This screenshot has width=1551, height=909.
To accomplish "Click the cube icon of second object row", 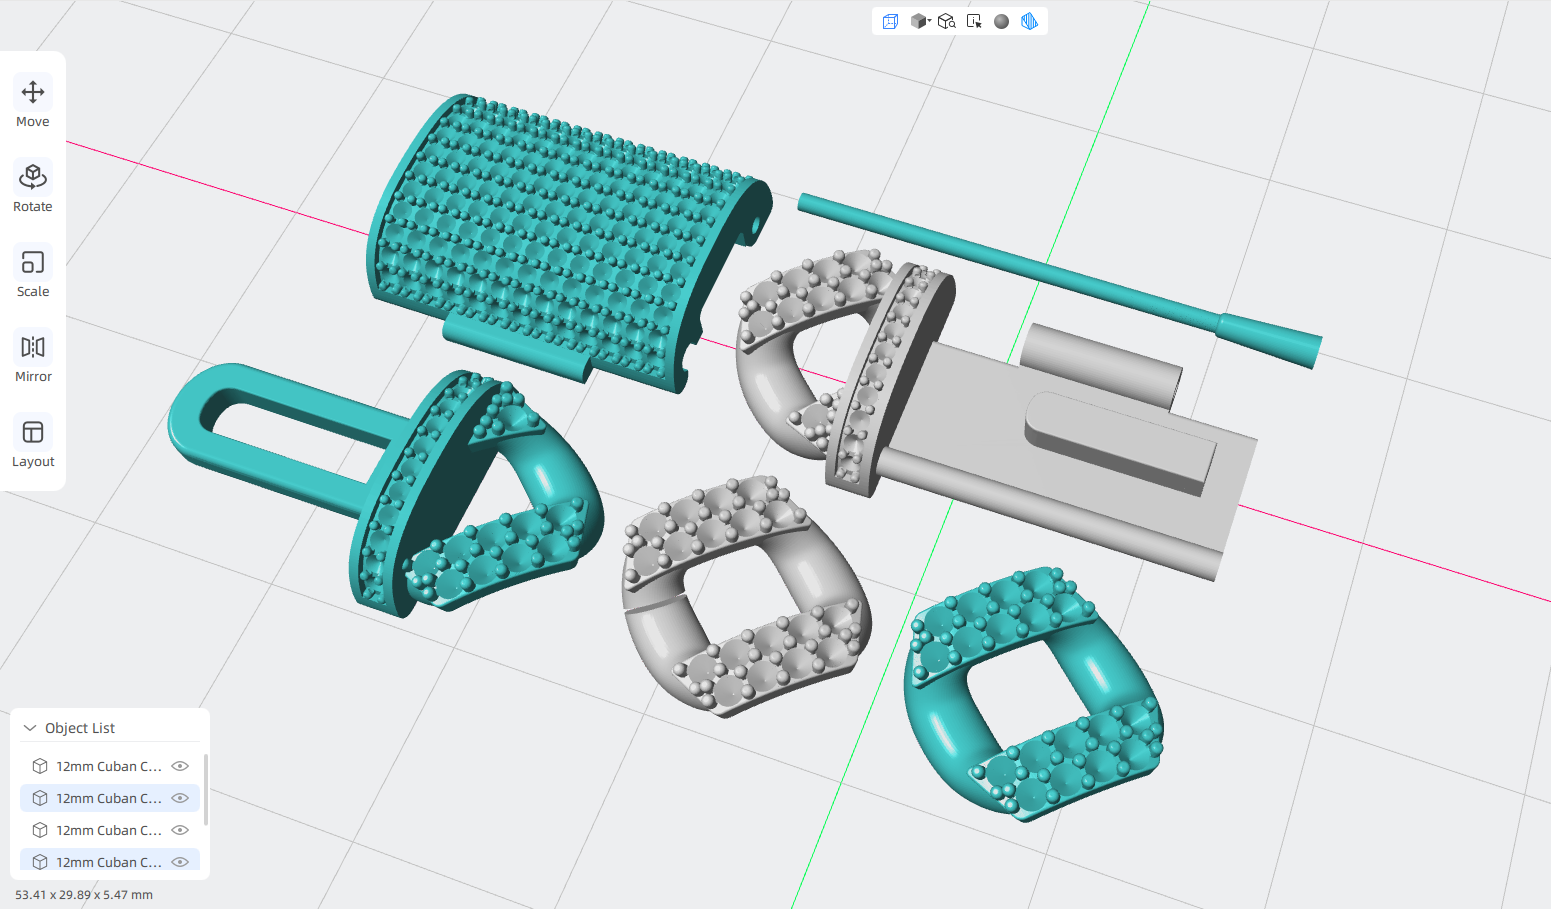I will tap(40, 798).
